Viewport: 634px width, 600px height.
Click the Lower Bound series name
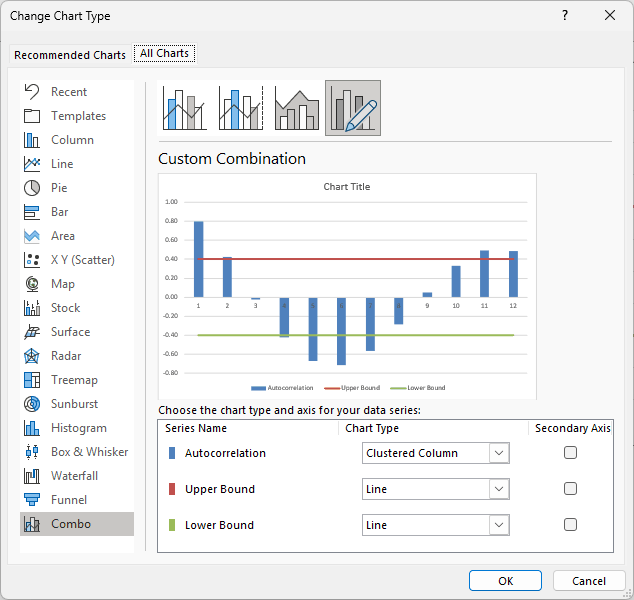pos(219,525)
